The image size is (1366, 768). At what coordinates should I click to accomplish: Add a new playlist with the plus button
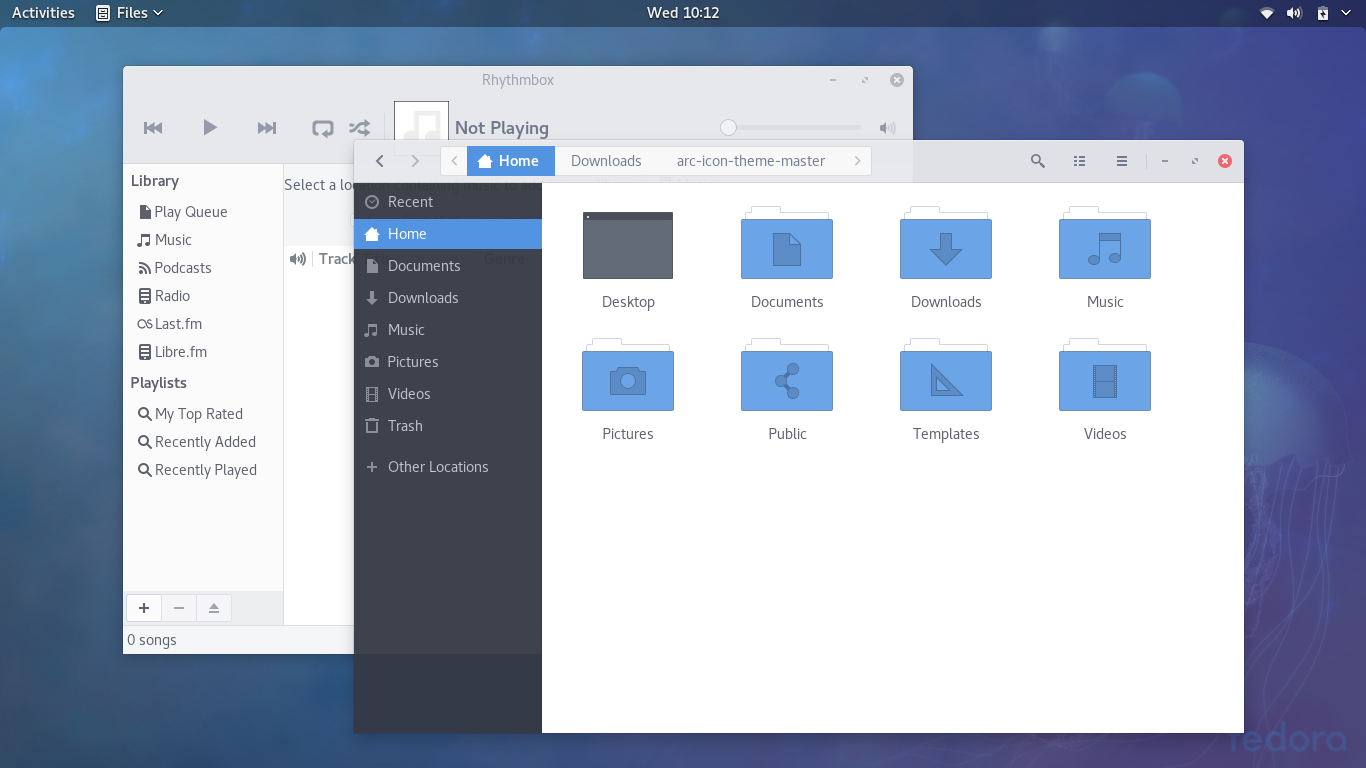click(144, 608)
